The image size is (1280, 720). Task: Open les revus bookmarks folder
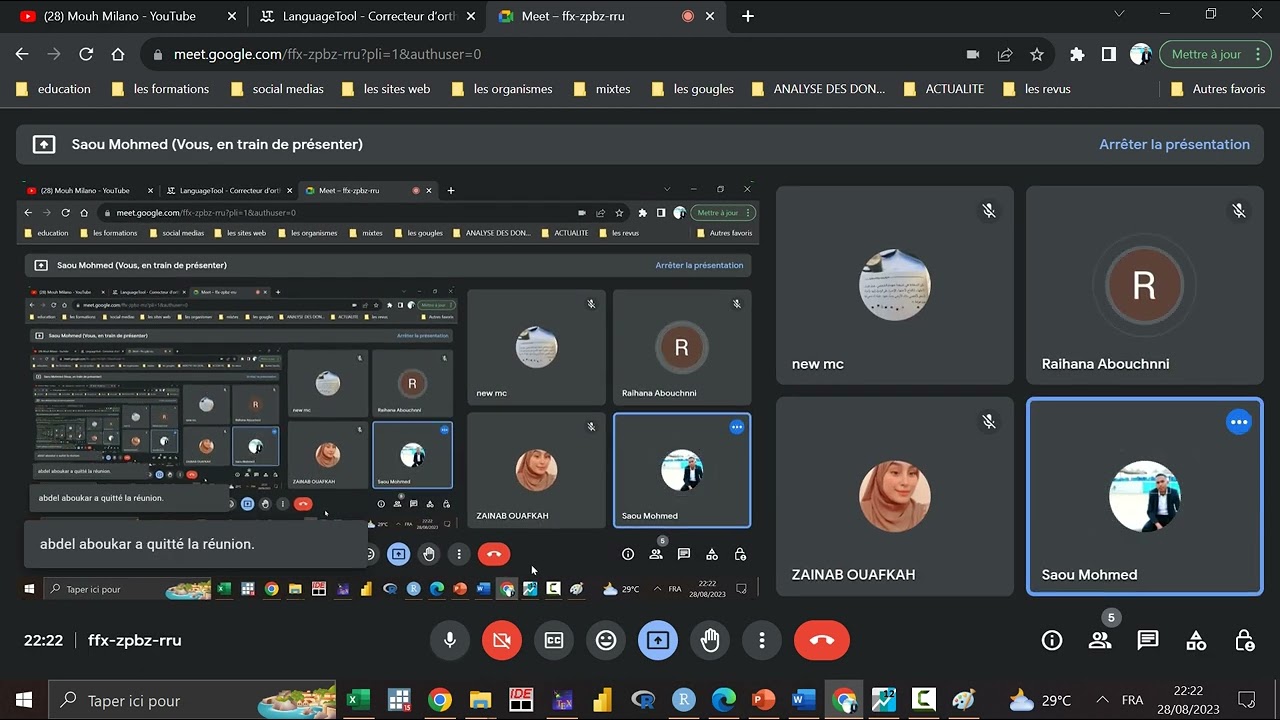coord(1036,89)
